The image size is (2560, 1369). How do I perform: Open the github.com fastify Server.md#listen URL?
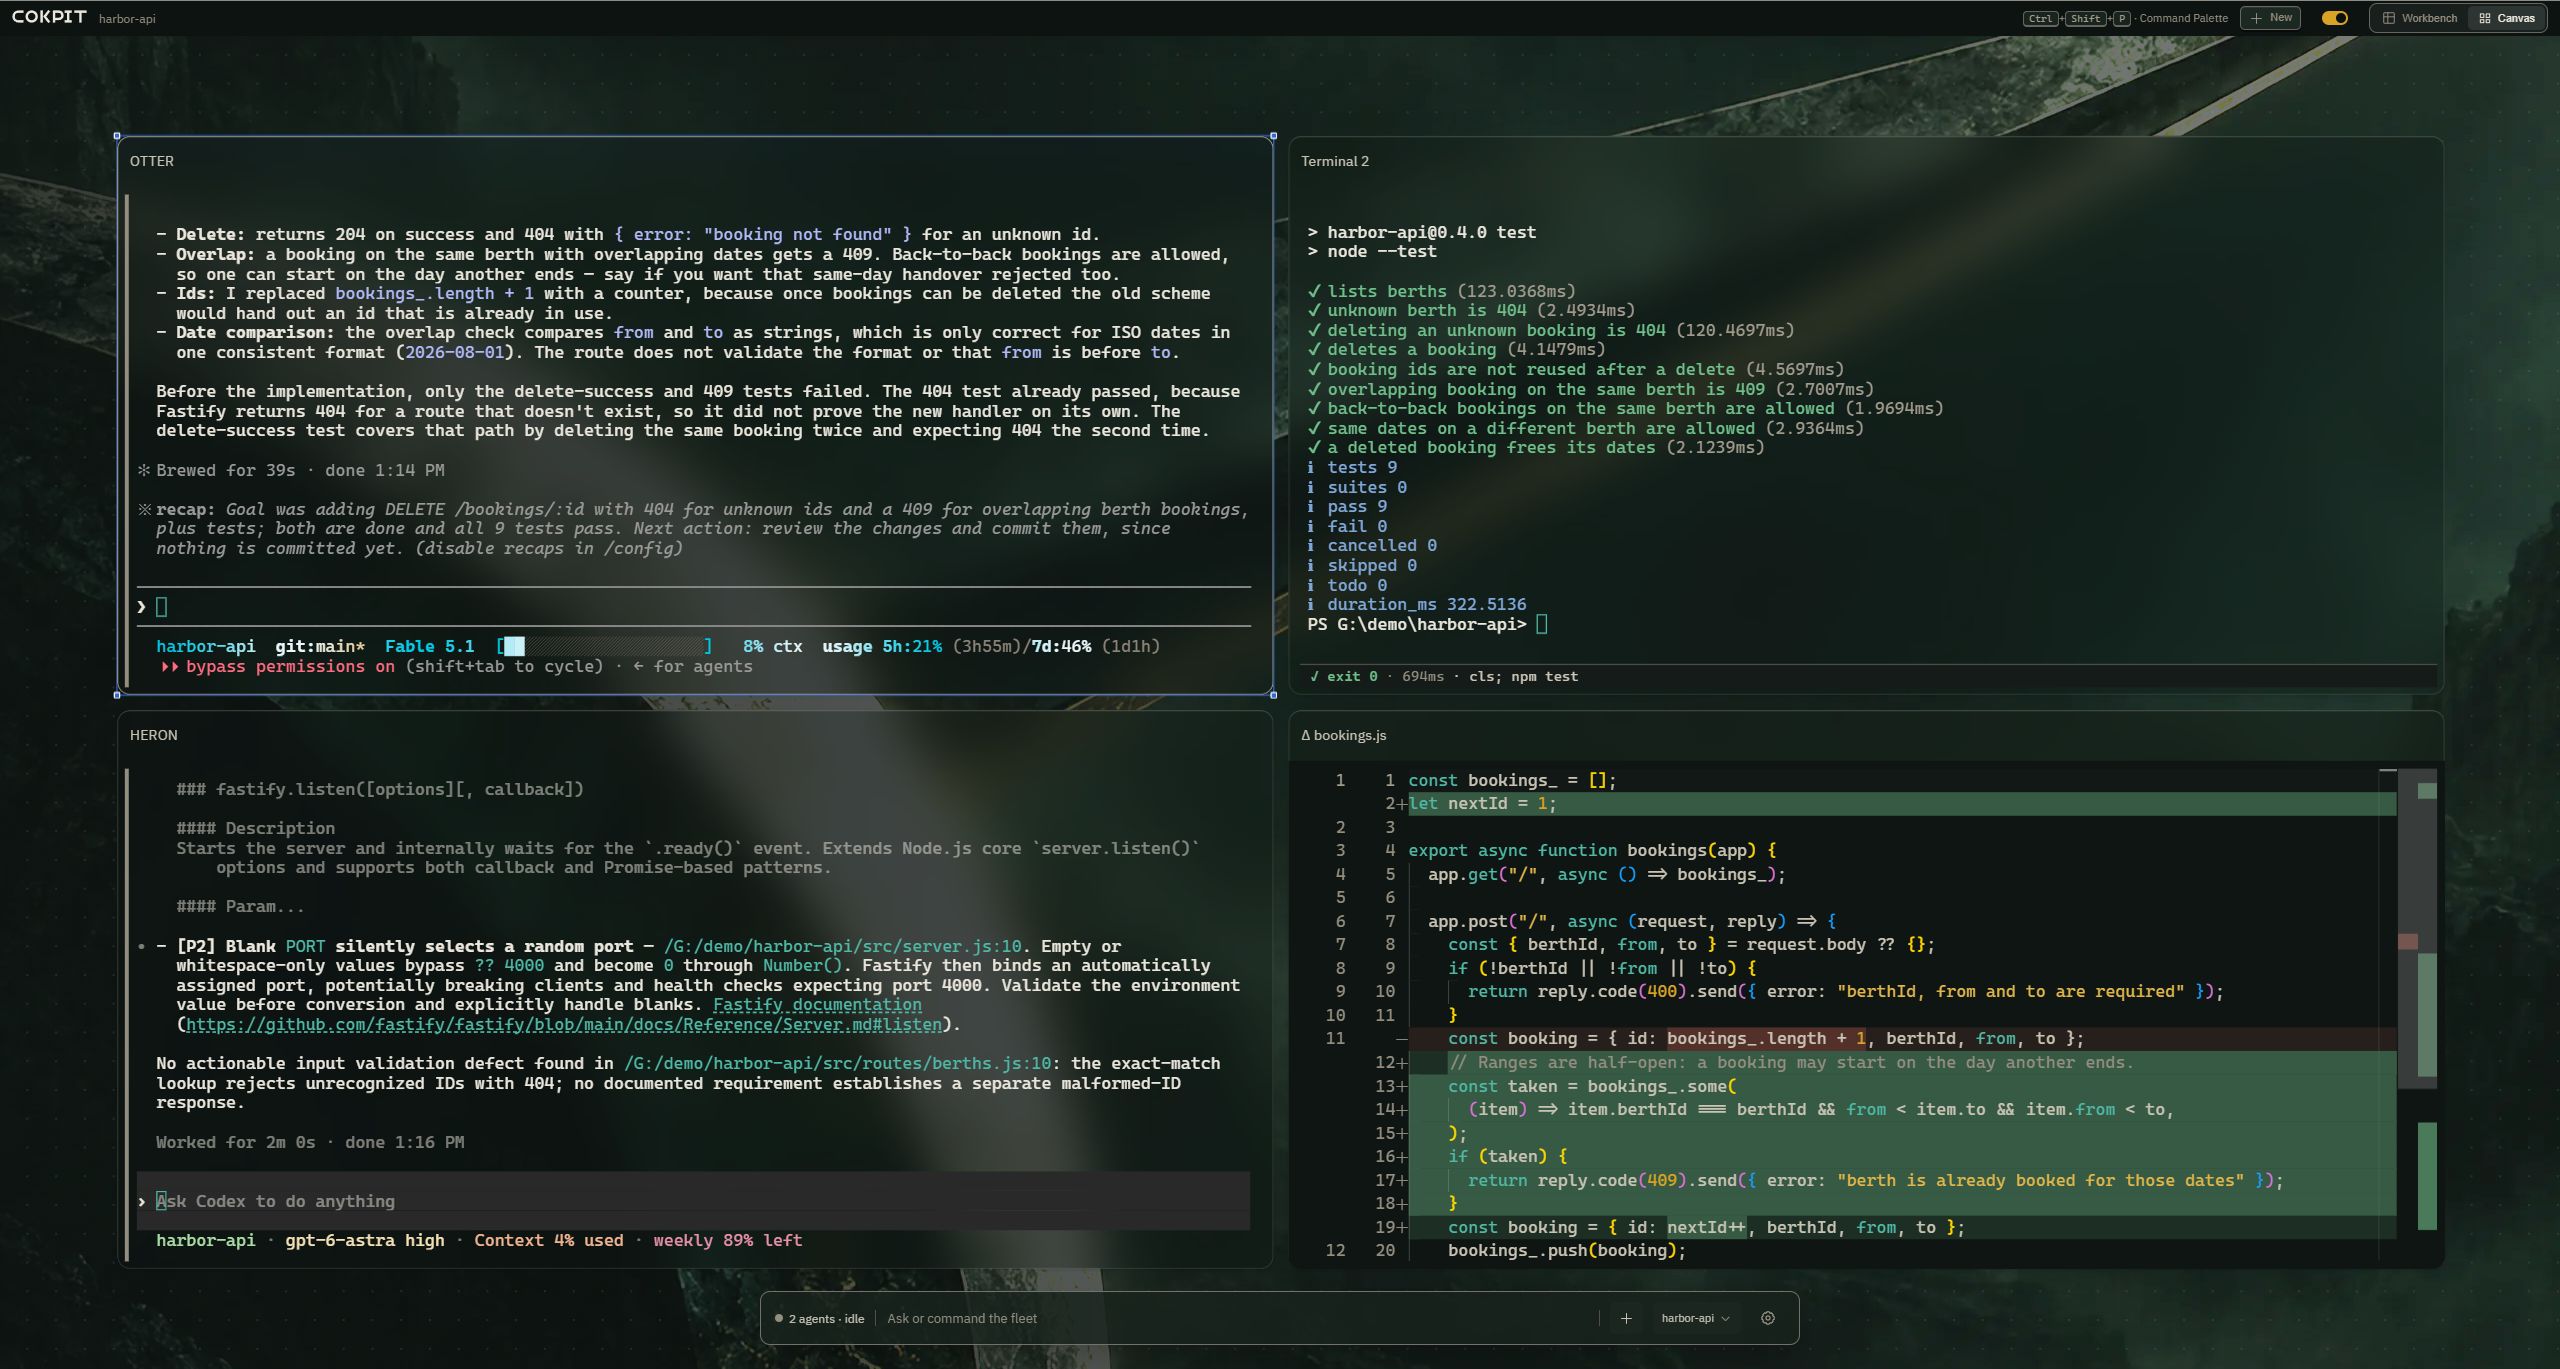coord(564,1024)
